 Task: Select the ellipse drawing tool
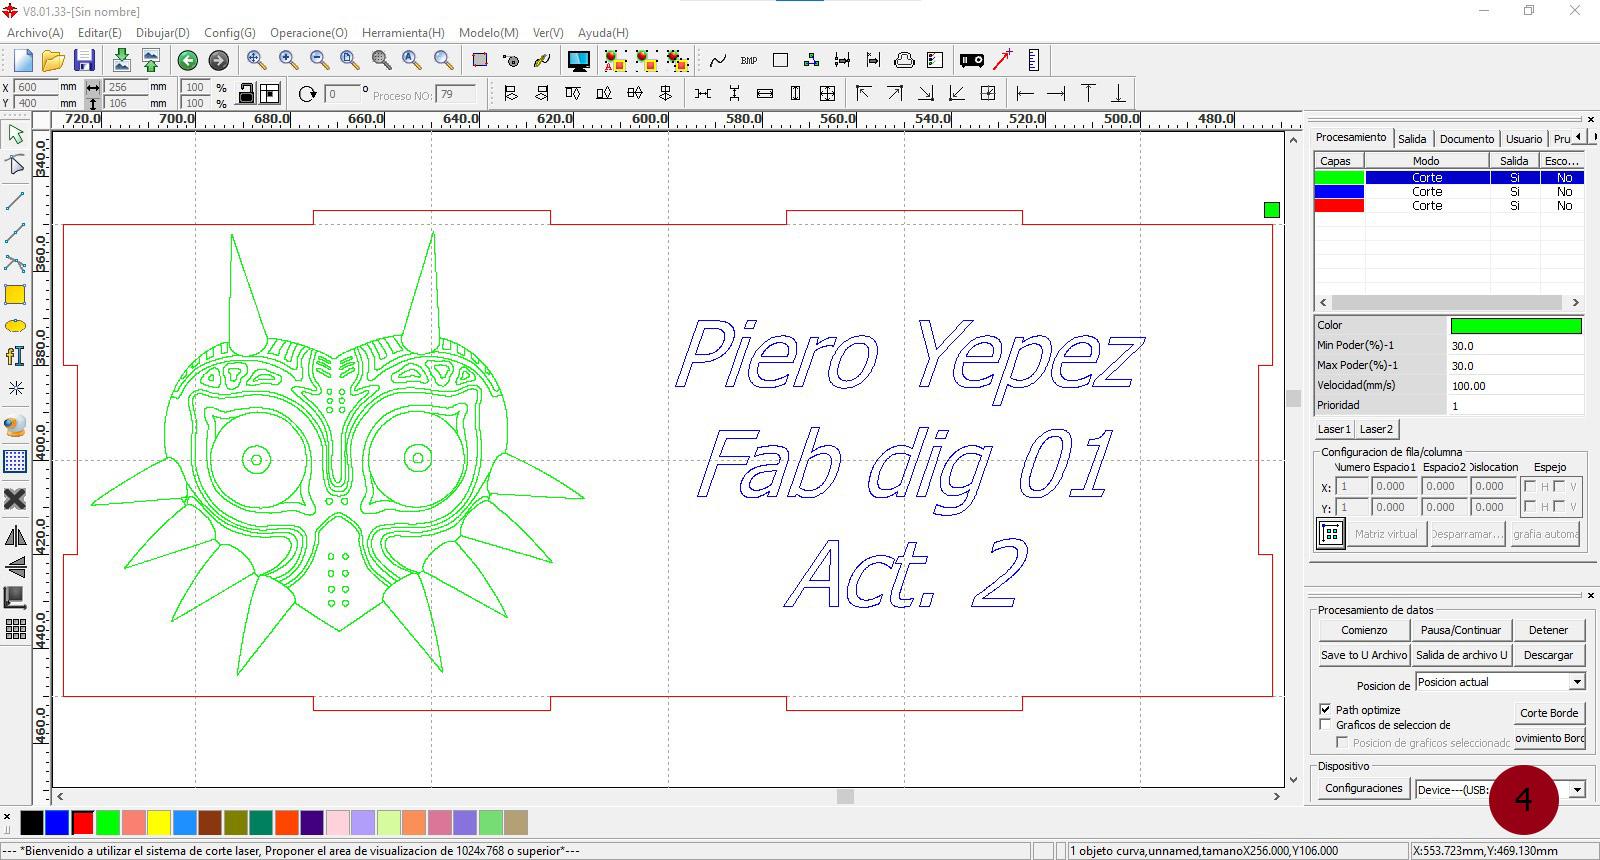coord(15,326)
